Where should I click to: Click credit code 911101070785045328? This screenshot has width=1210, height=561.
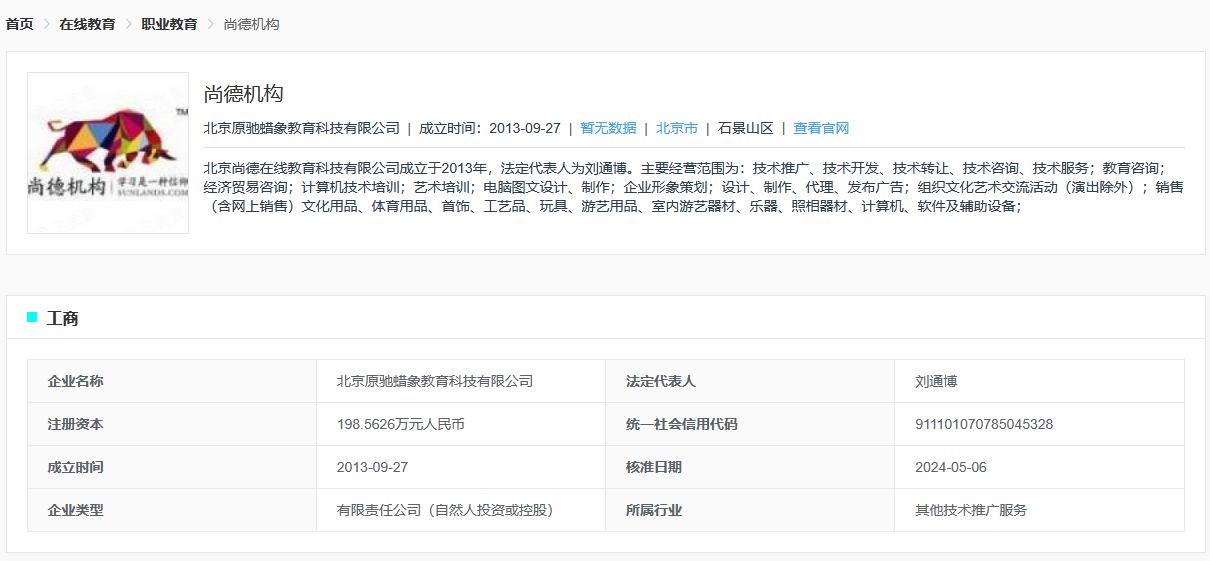pos(984,424)
